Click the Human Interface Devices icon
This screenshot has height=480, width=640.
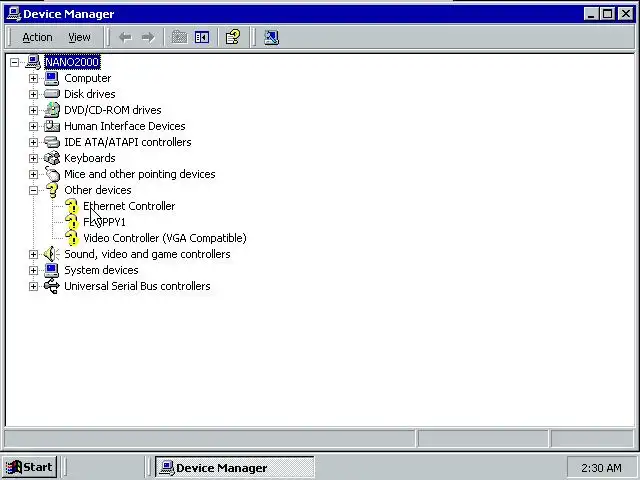pos(52,126)
